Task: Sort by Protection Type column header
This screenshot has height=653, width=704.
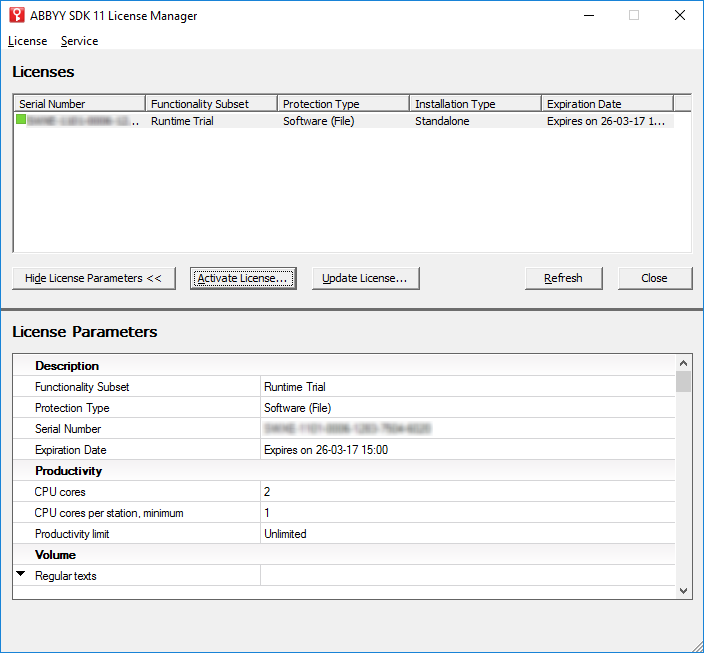Action: [343, 104]
